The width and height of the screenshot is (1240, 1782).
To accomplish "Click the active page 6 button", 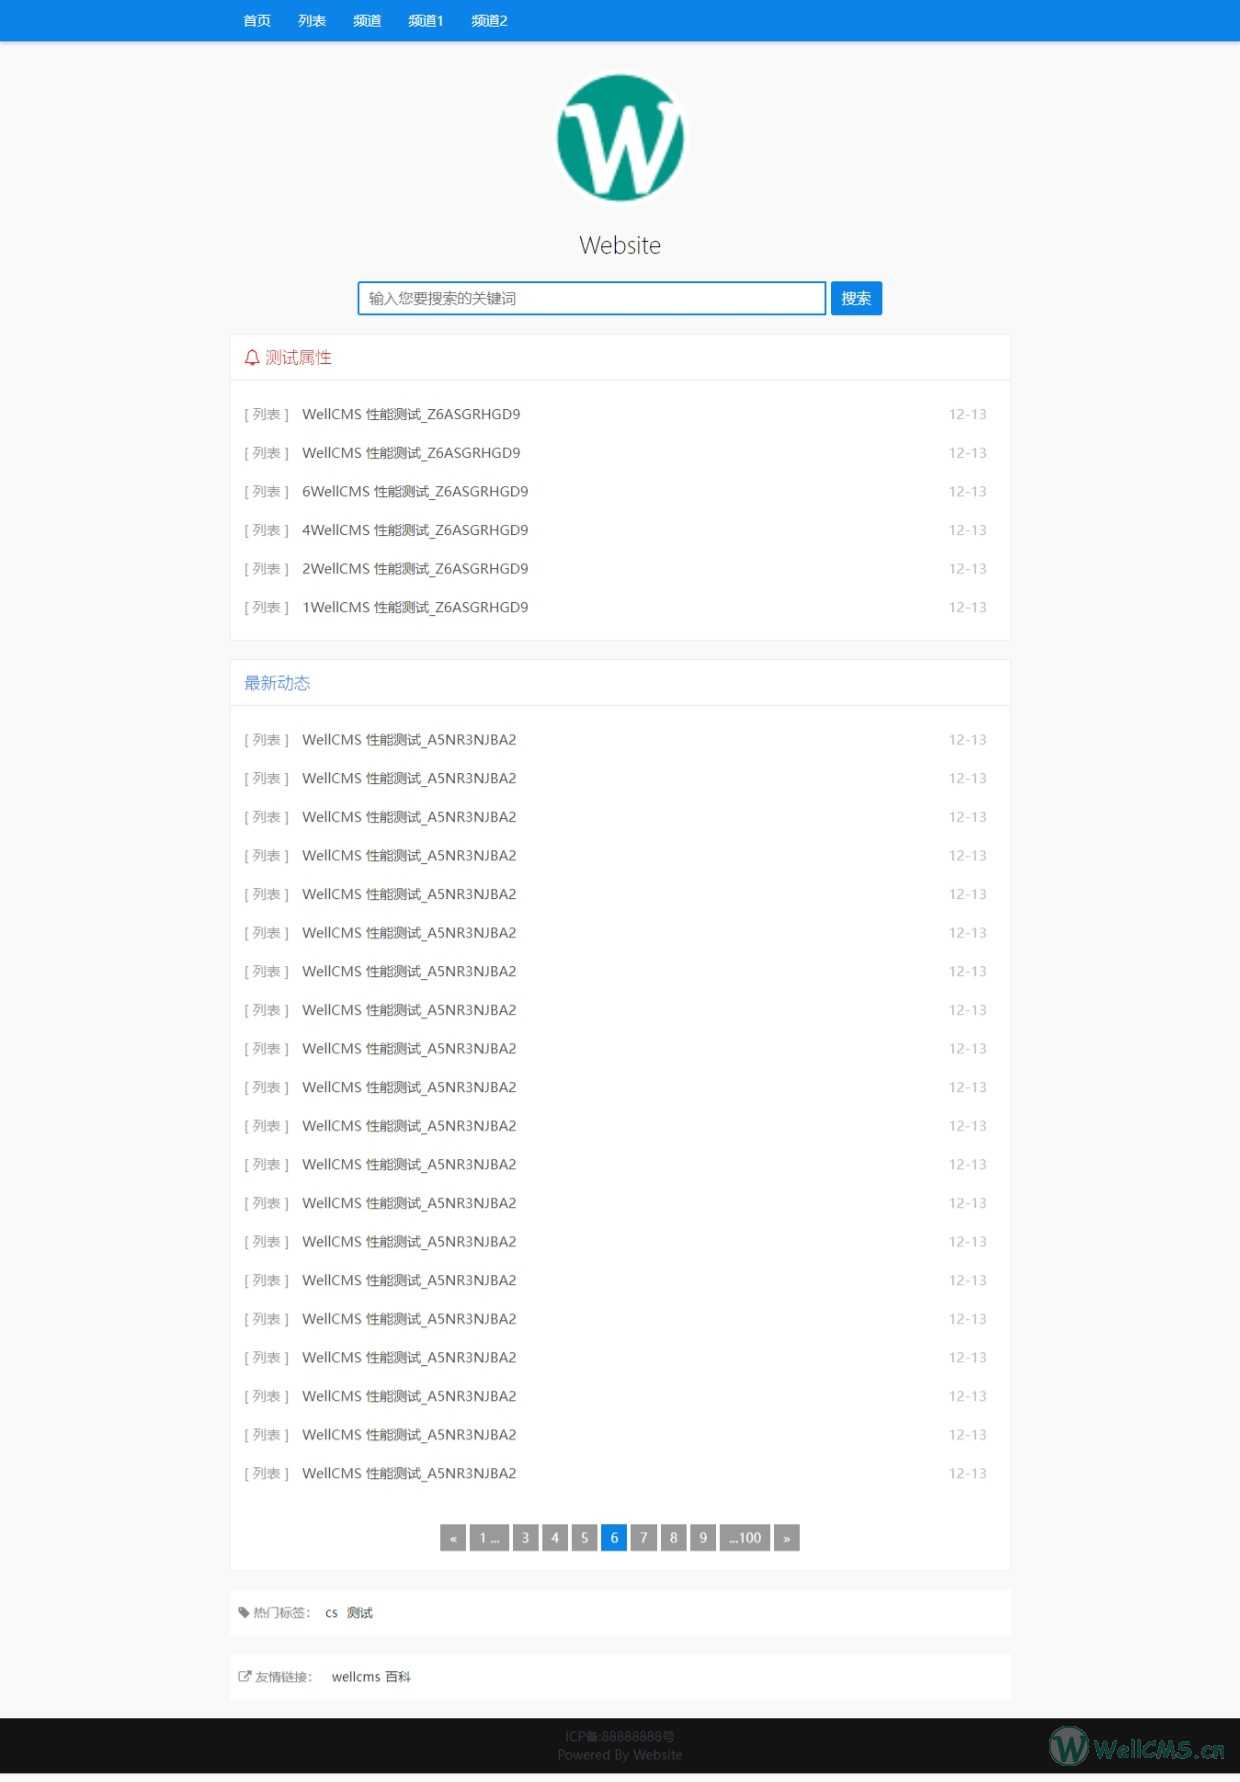I will pyautogui.click(x=614, y=1538).
